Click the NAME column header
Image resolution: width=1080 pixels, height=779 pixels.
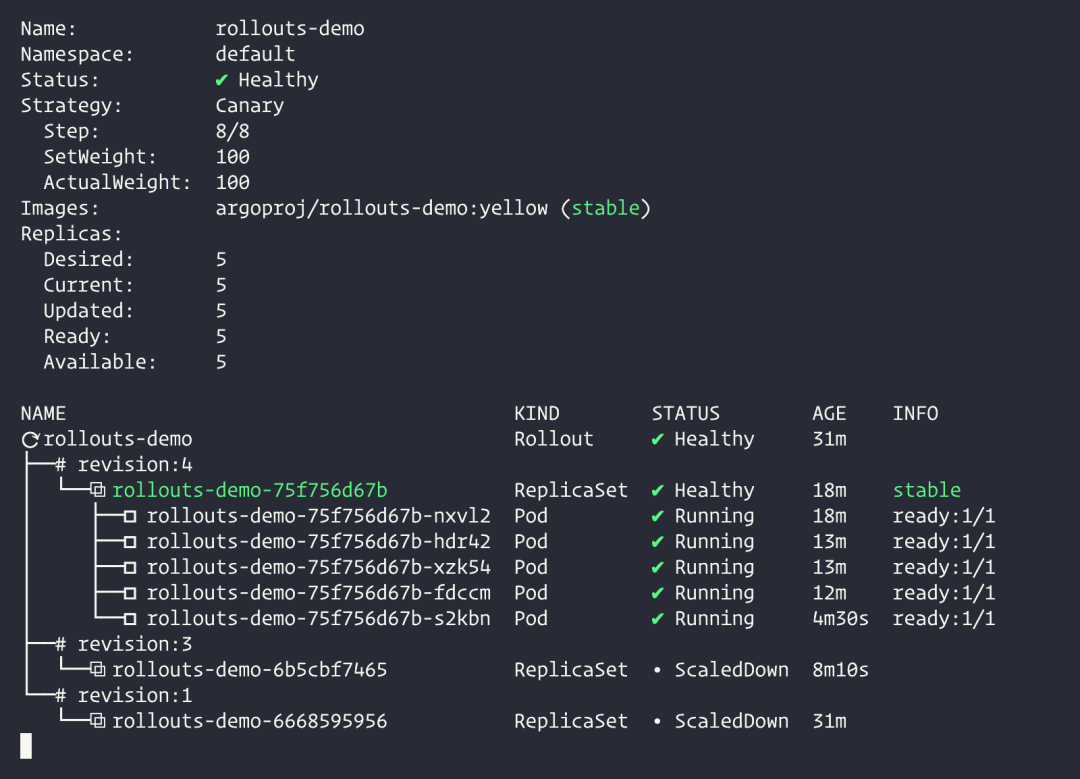pos(43,413)
